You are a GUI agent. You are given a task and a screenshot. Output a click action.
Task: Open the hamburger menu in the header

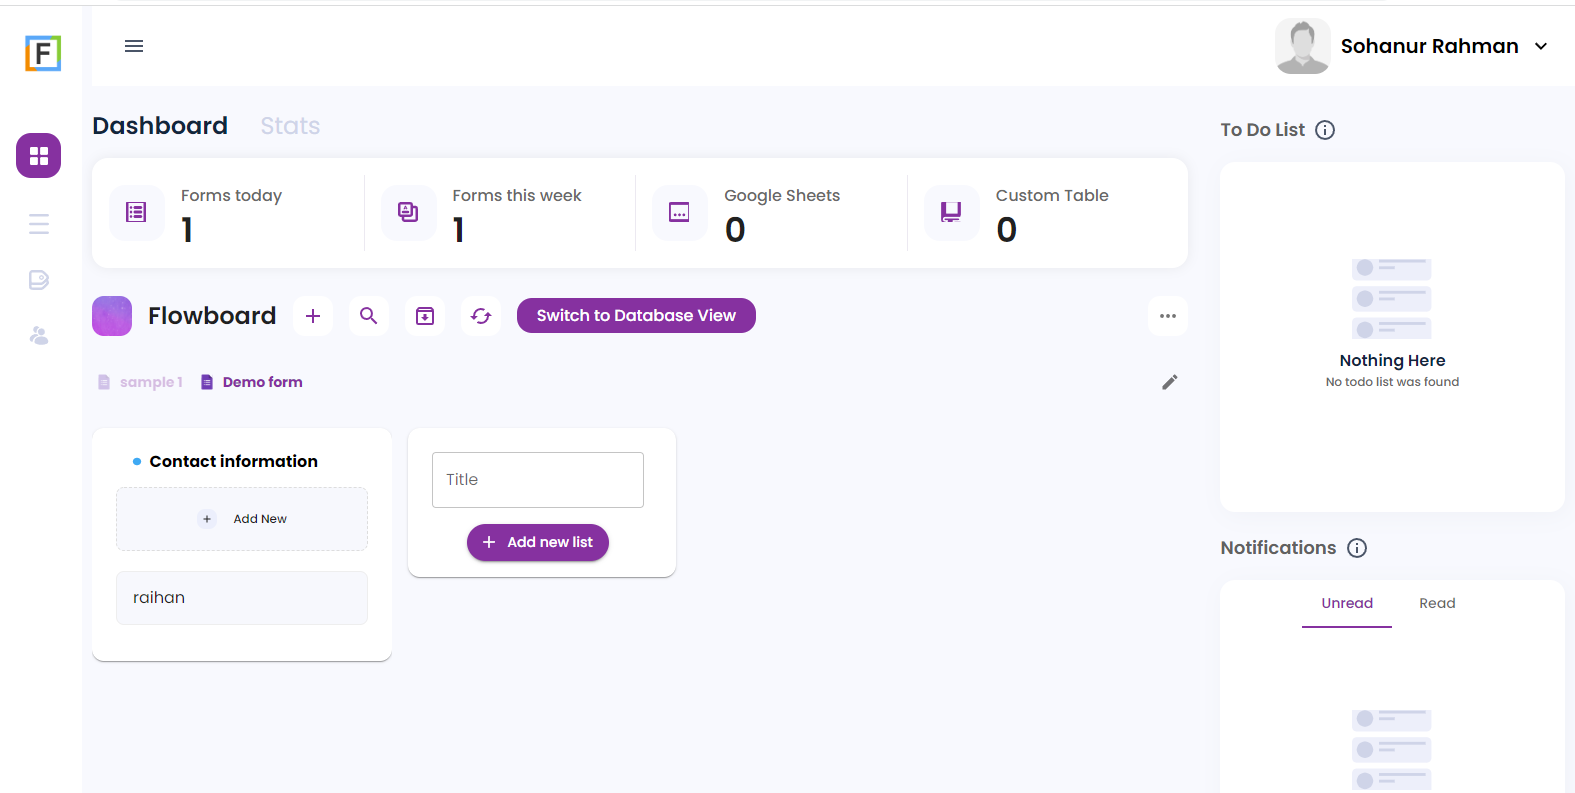134,46
